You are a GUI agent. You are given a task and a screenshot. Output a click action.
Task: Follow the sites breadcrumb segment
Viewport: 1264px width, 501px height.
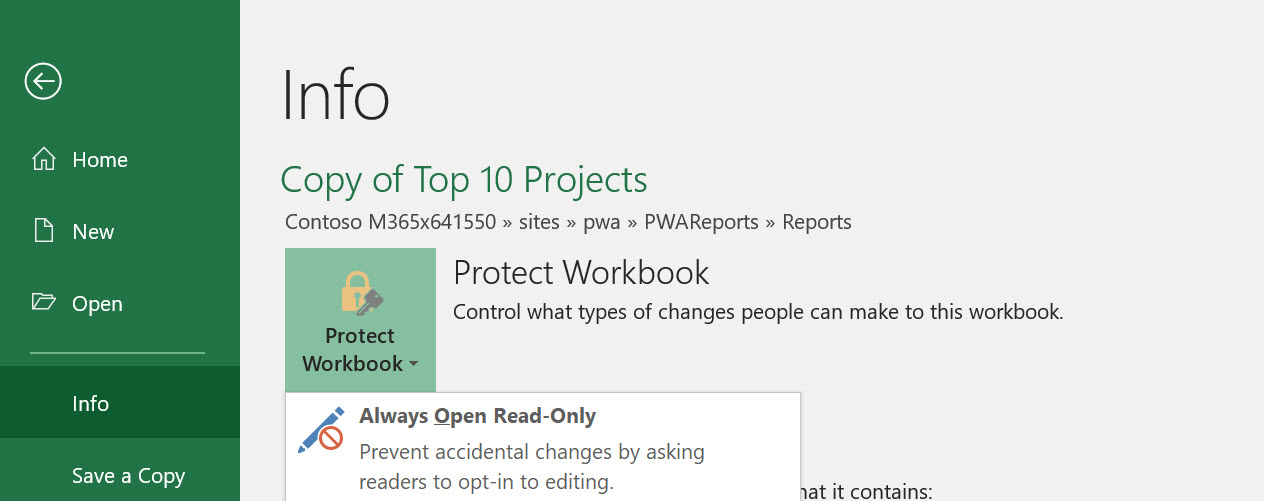[539, 222]
